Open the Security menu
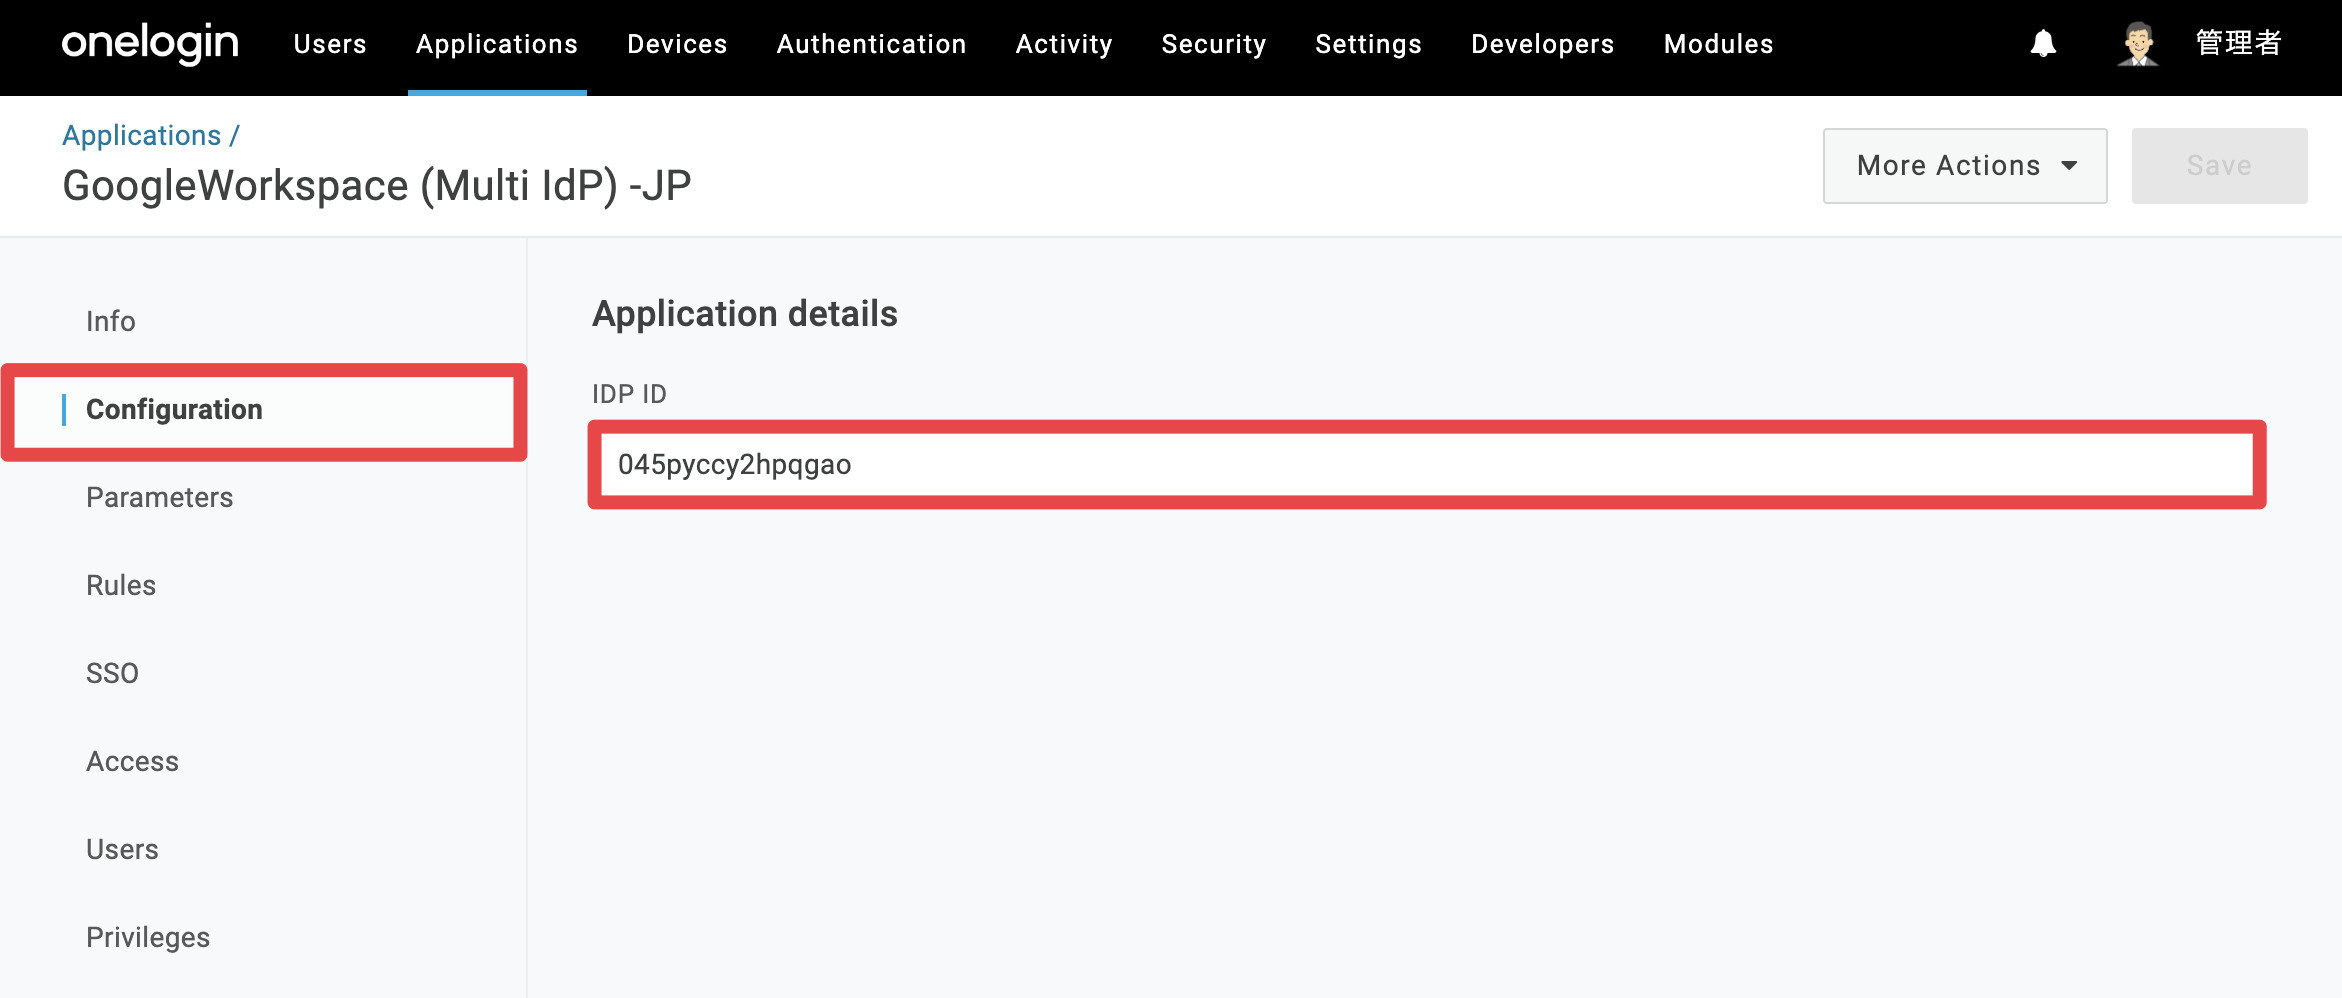2342x998 pixels. coord(1214,44)
